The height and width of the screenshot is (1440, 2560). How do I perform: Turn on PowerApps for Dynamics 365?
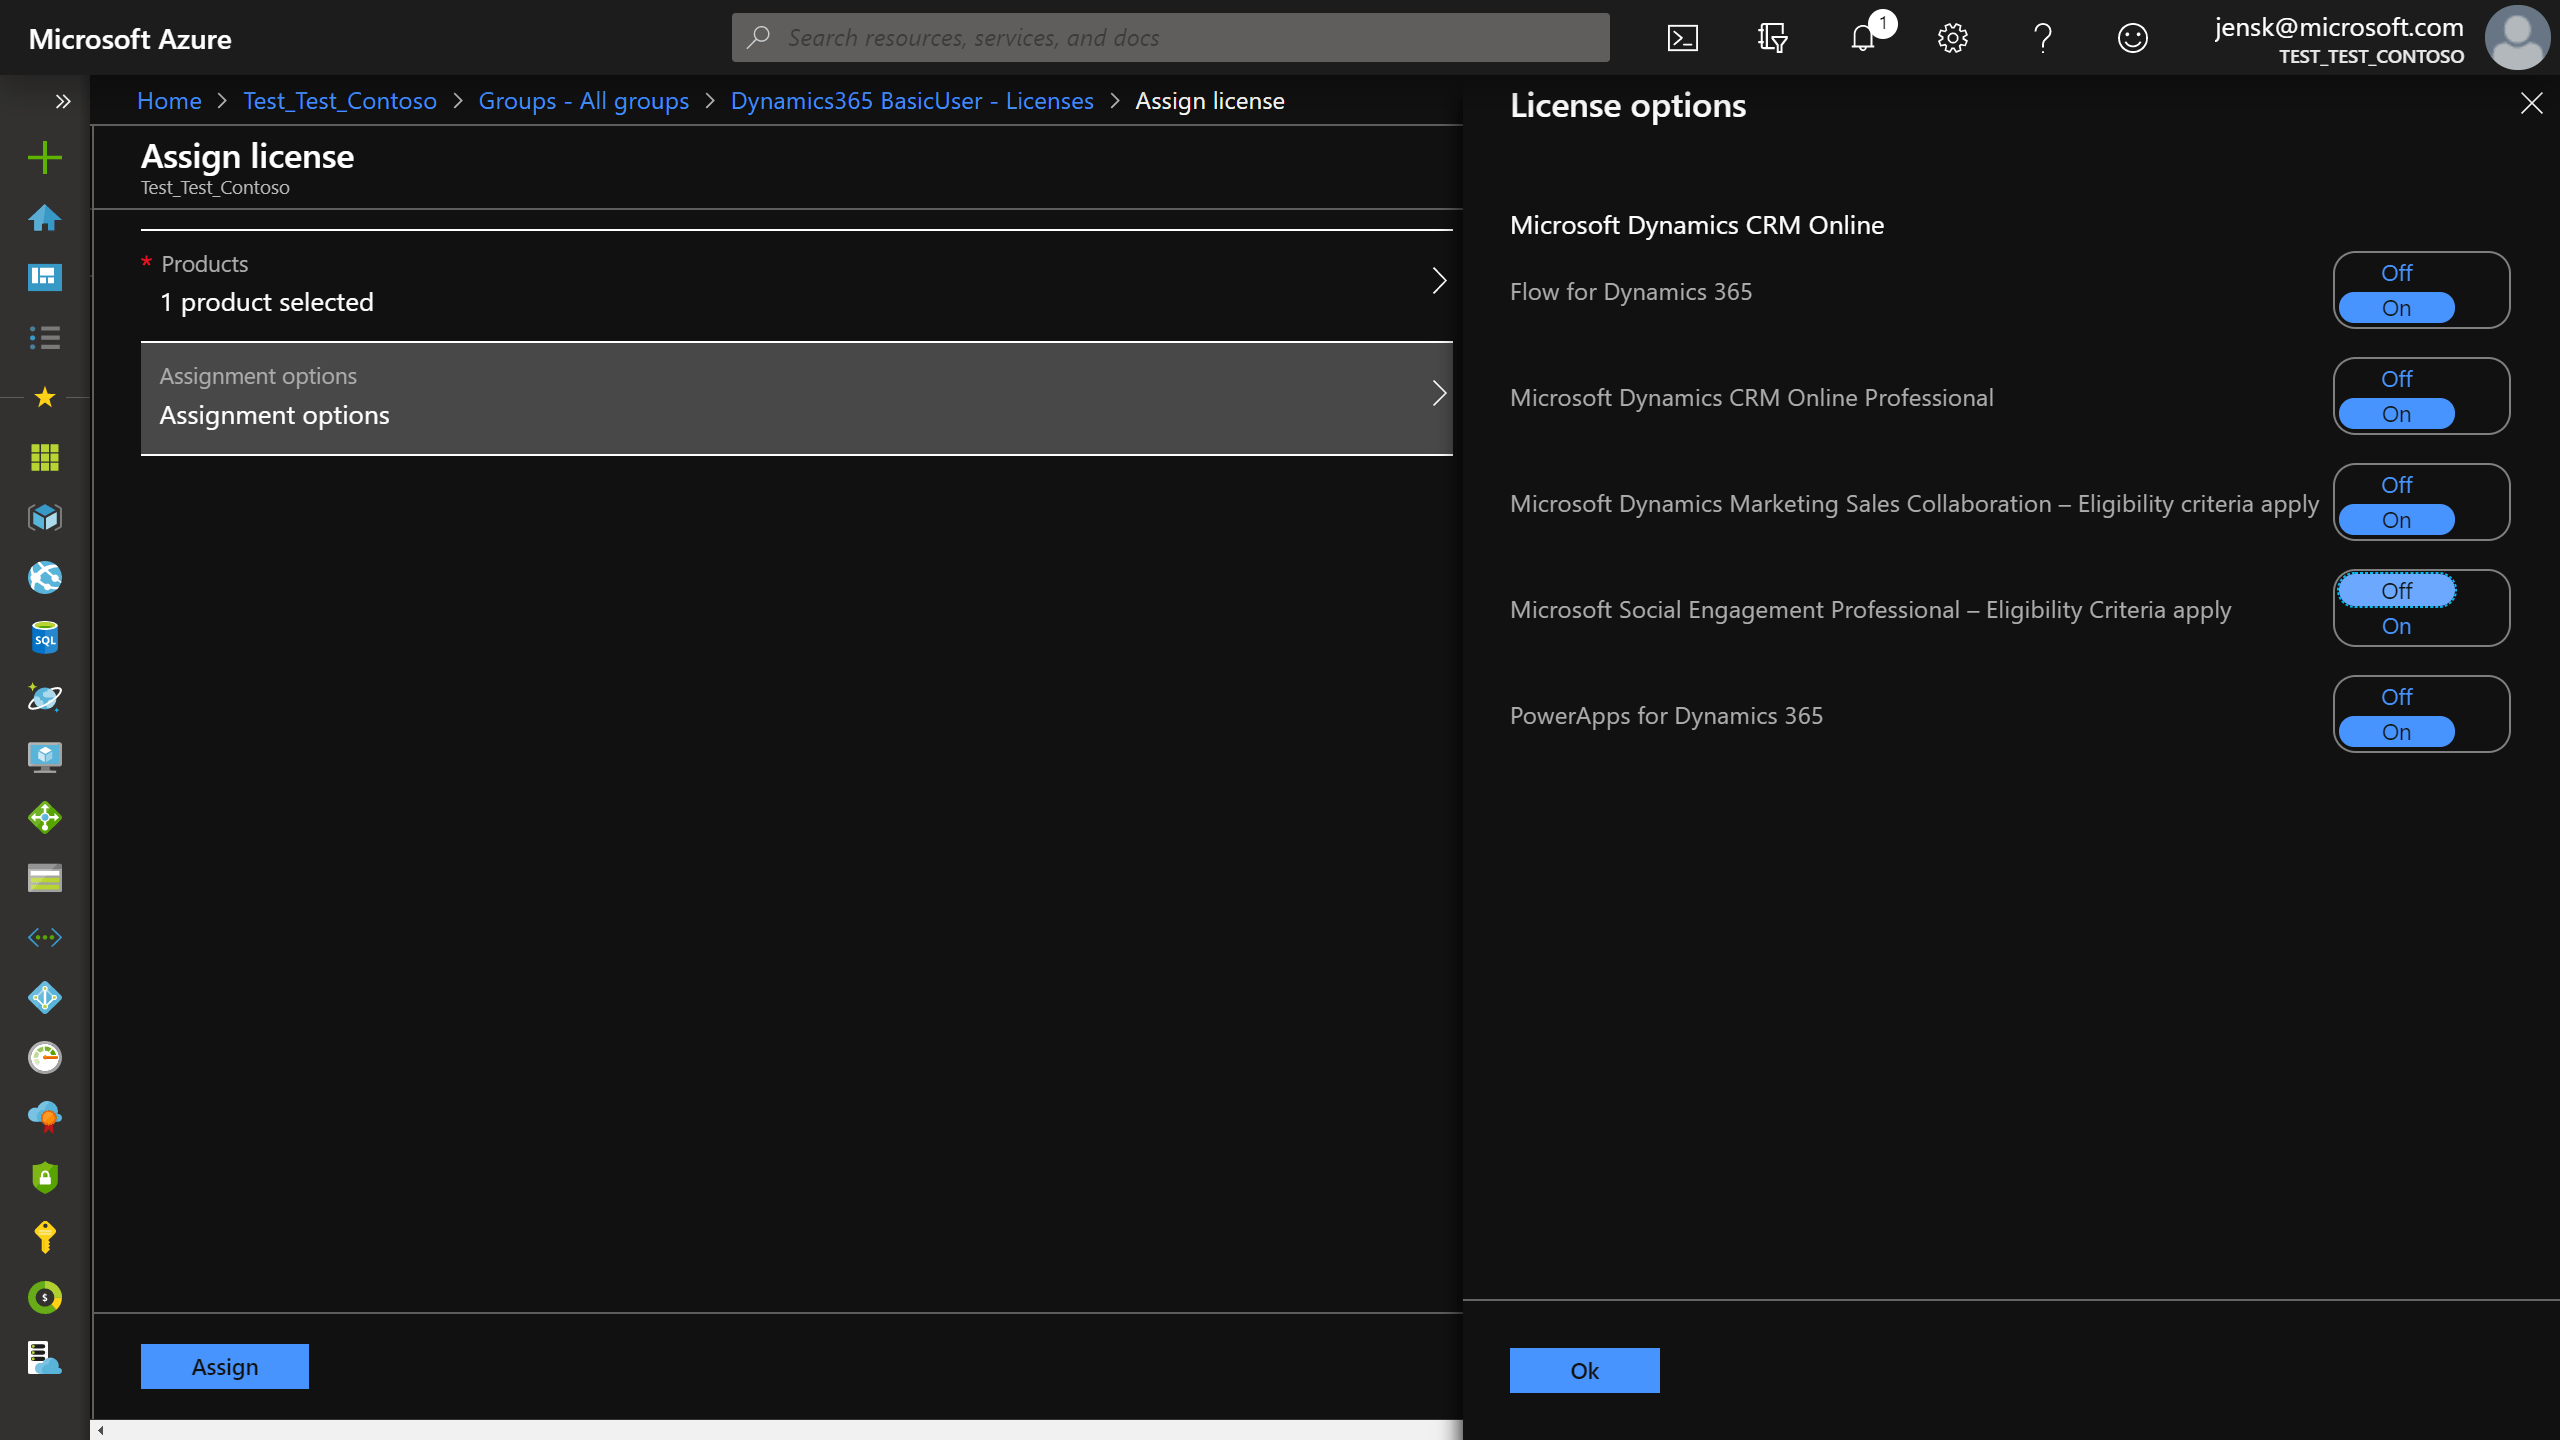[x=2396, y=732]
